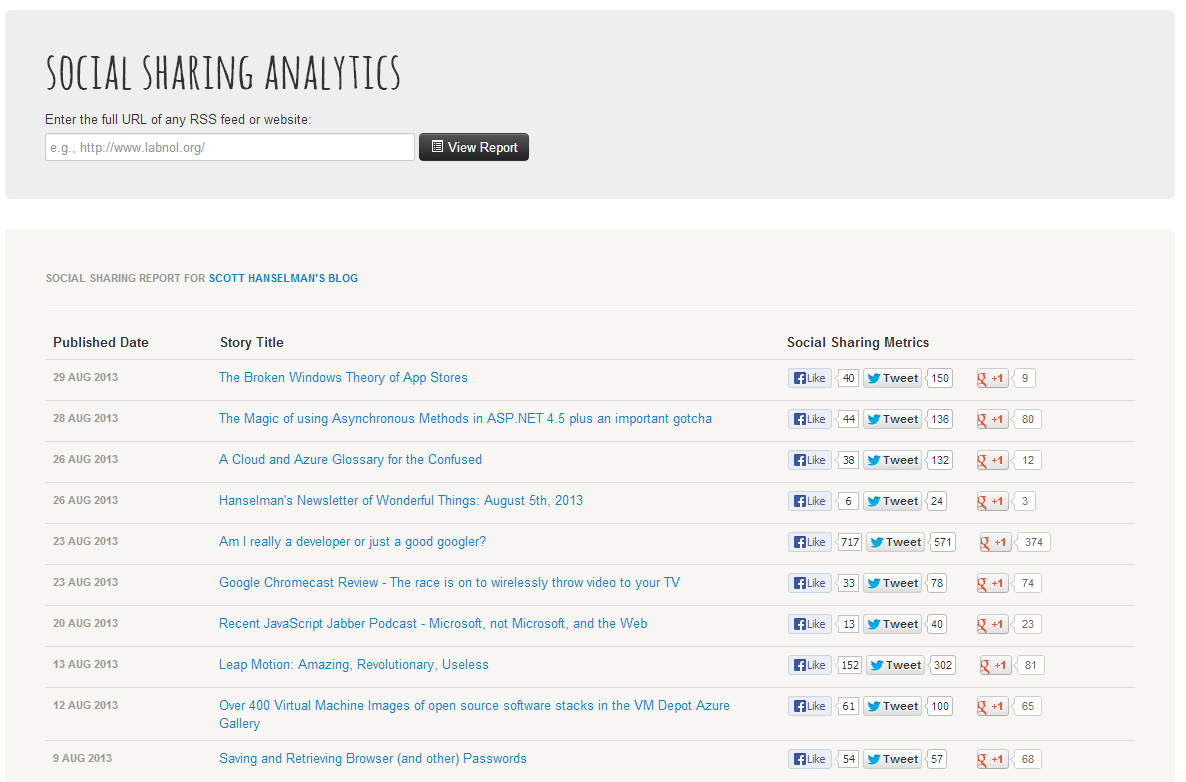Screen dimensions: 1186x782
Task: Click the Story Title column header
Action: coord(252,342)
